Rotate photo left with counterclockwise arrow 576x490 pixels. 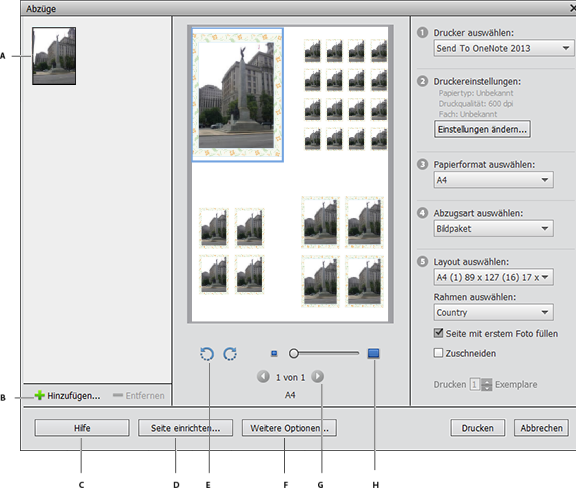(207, 354)
